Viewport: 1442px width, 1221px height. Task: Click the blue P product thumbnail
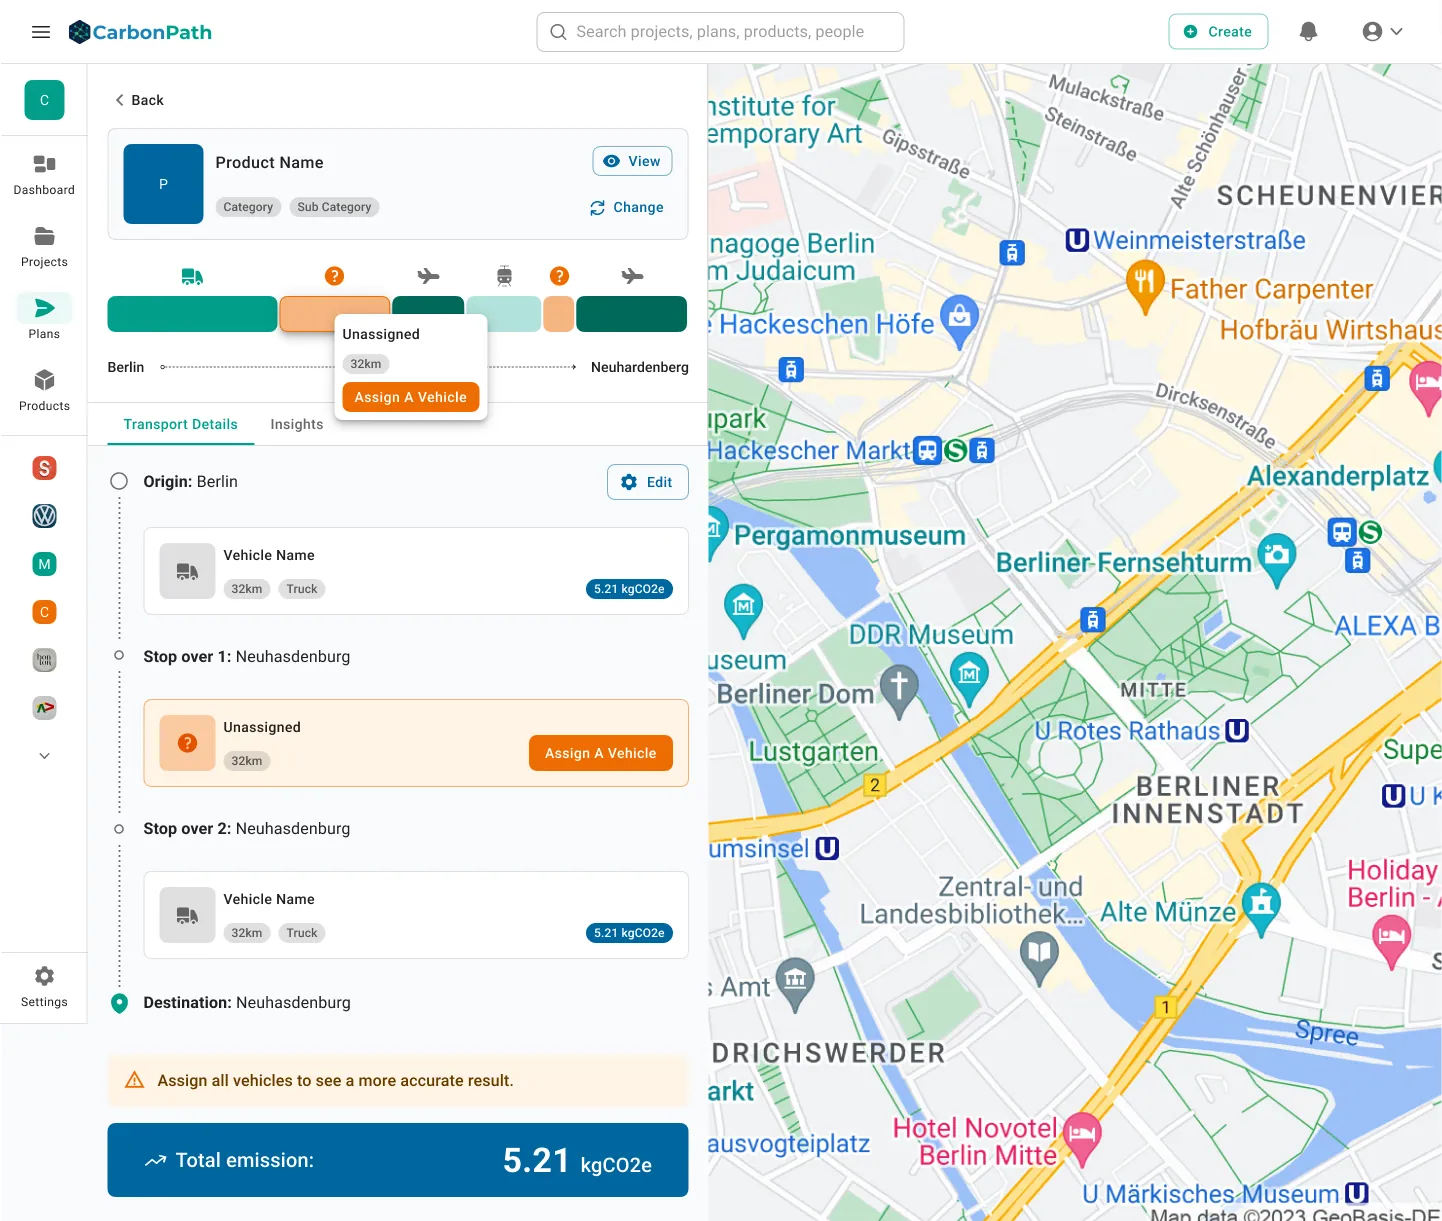click(163, 184)
